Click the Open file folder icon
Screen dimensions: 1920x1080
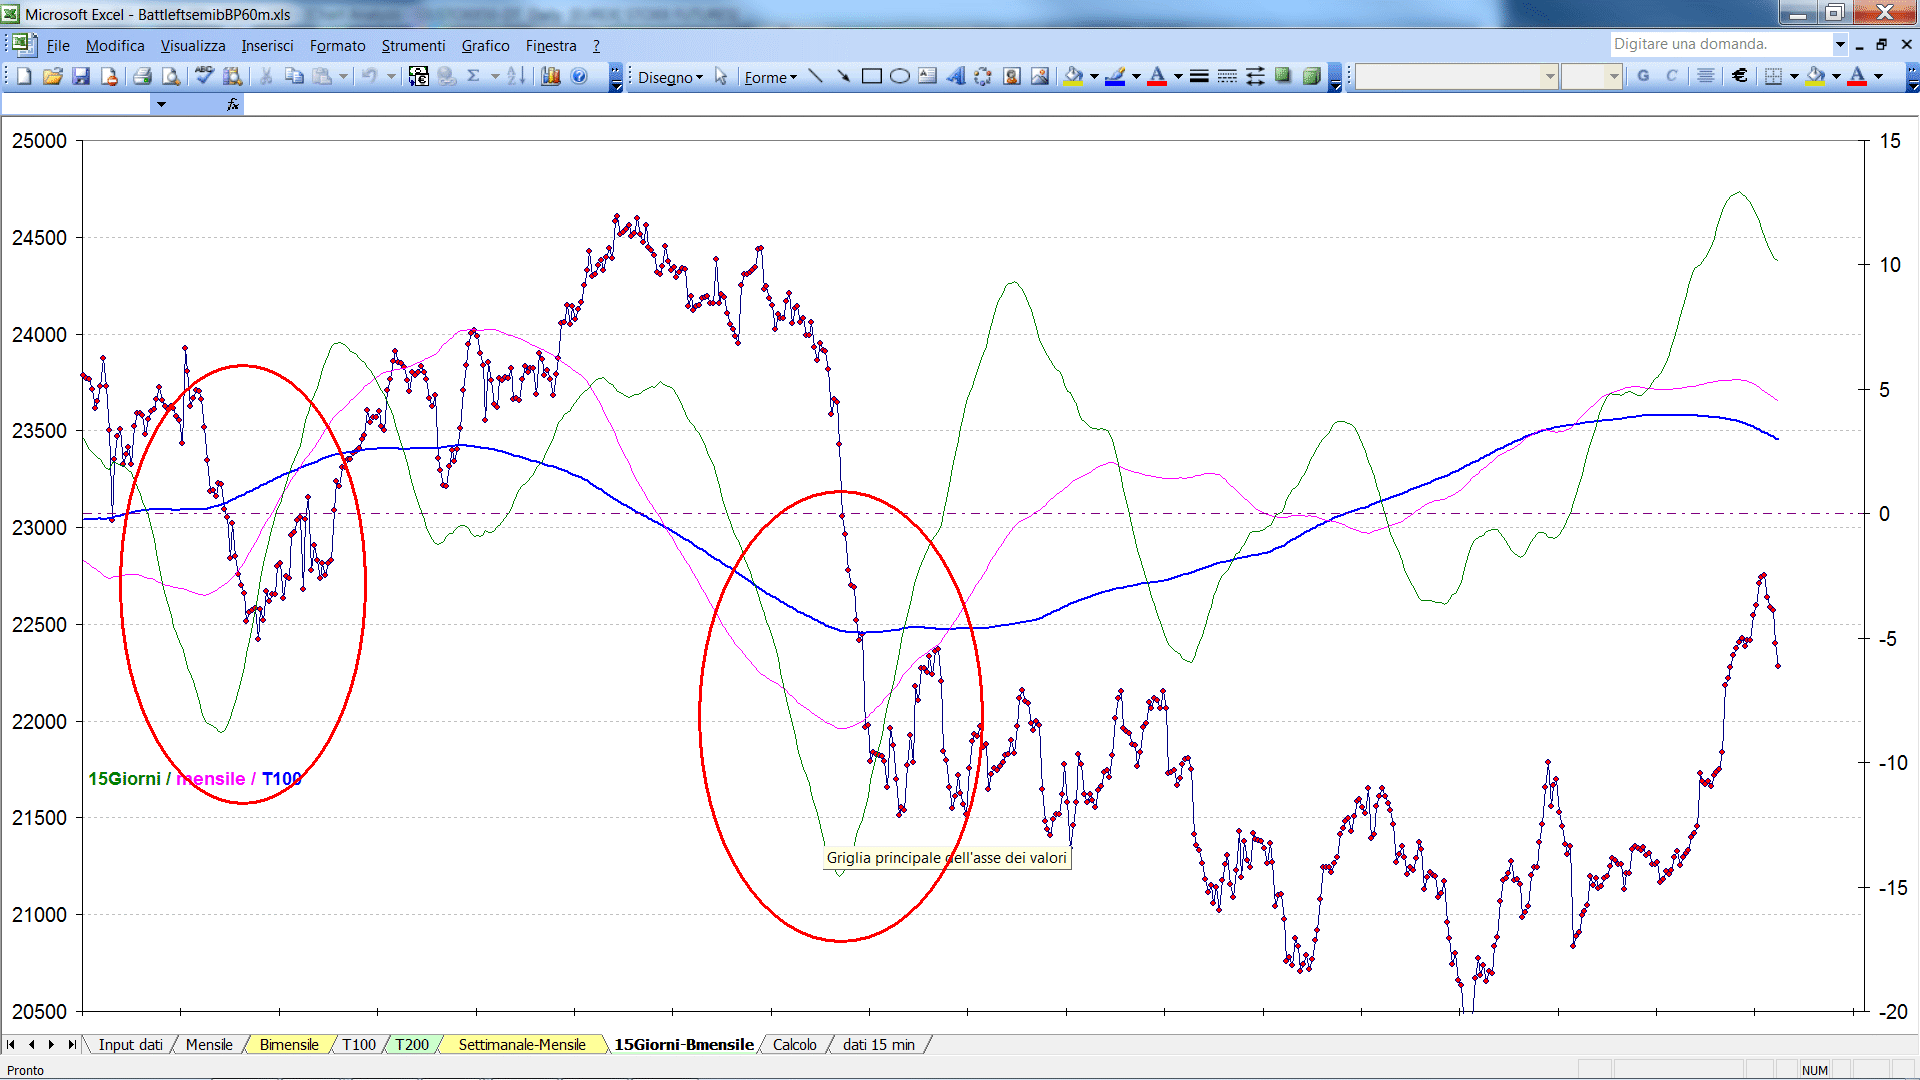53,76
